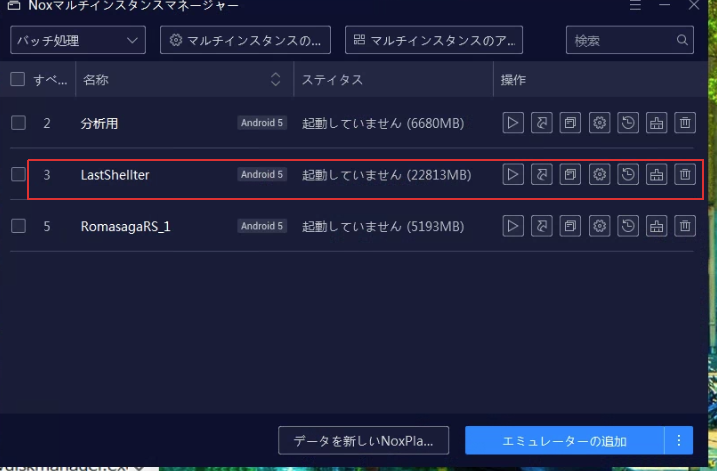
Task: Open more options beside エミュレーターの追加
Action: click(x=679, y=440)
